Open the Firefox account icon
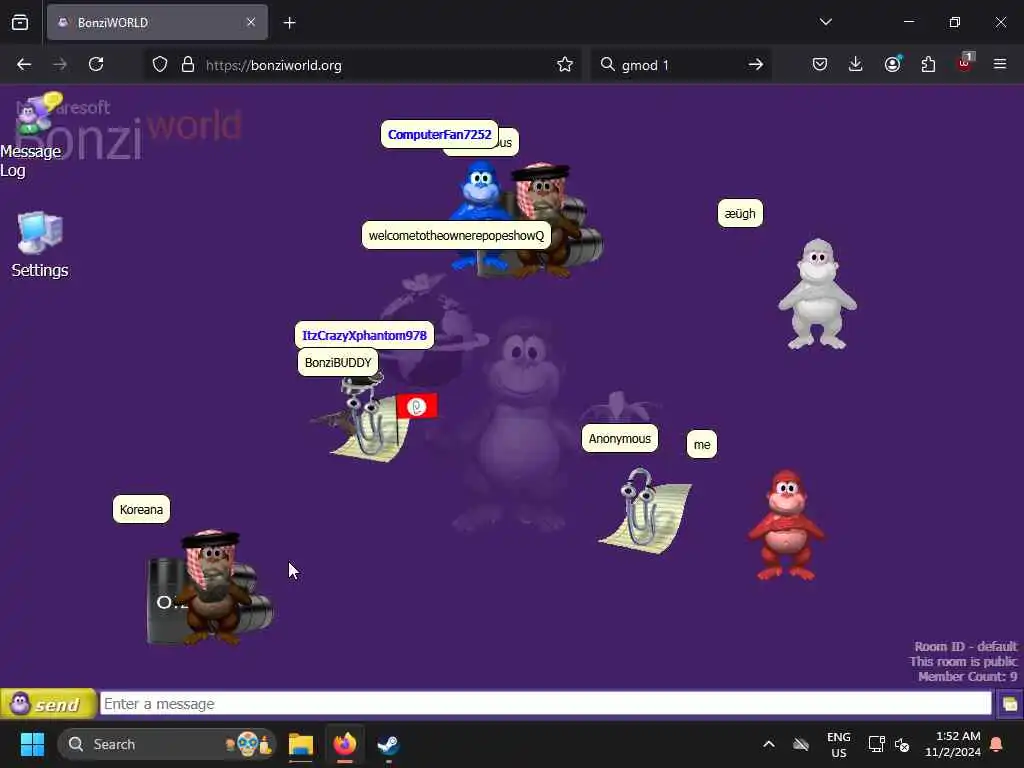Screen dimensions: 1024x768 (893, 65)
